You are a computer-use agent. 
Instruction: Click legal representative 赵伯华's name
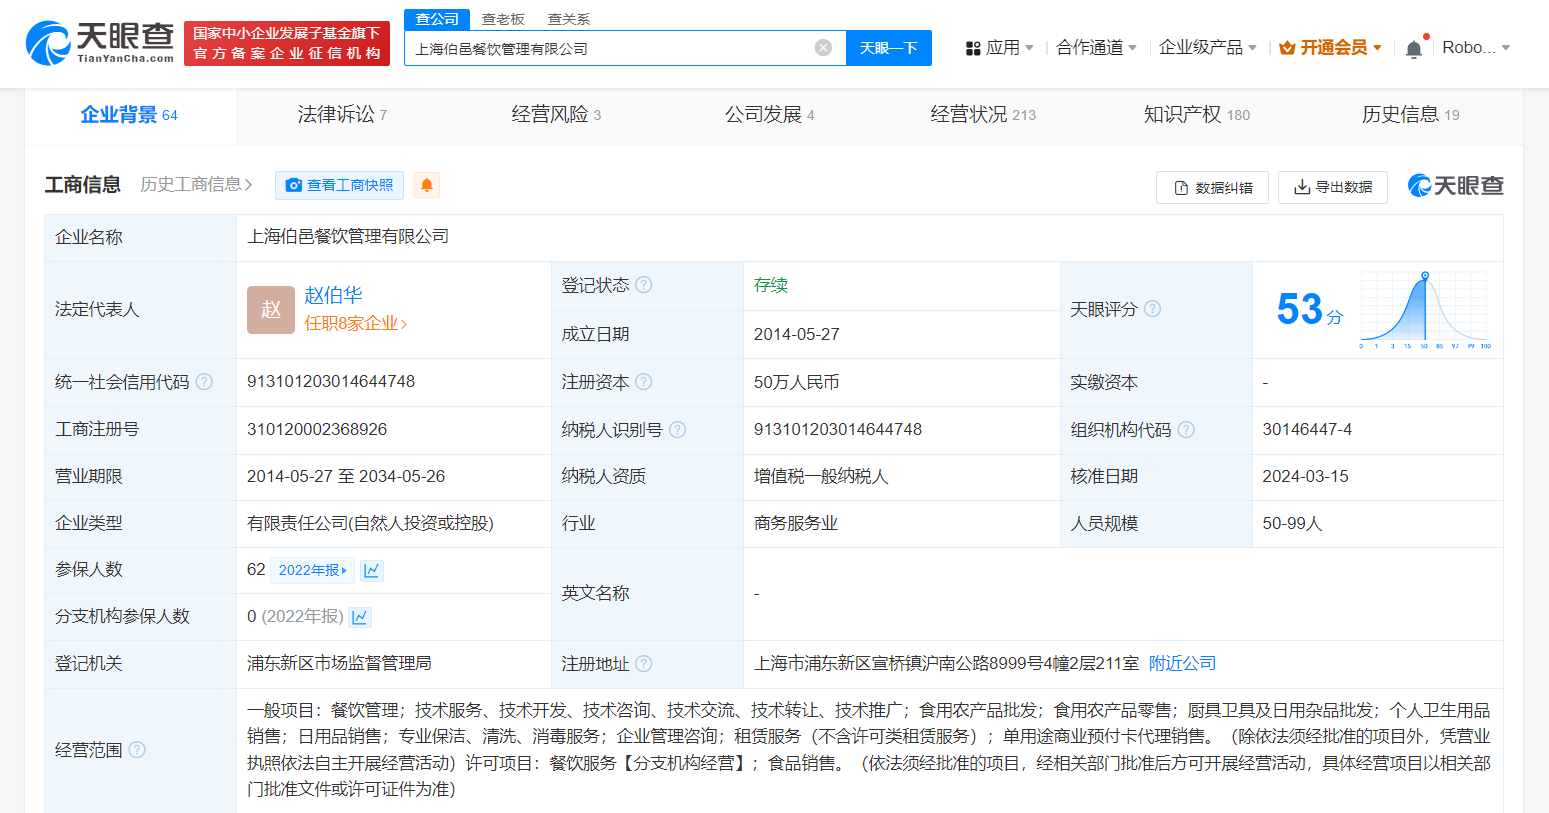(x=331, y=295)
